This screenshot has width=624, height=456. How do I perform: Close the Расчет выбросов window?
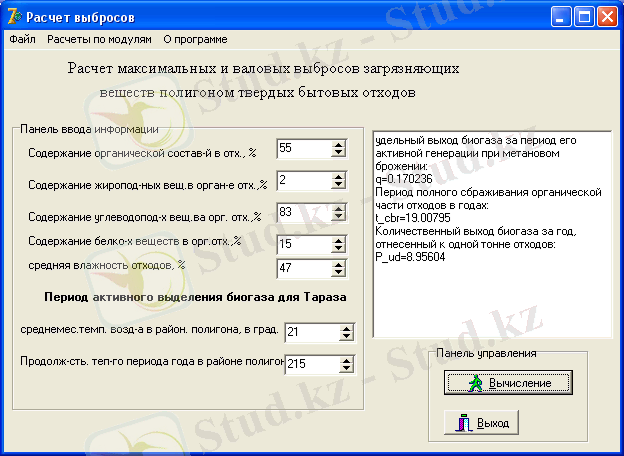coord(607,17)
